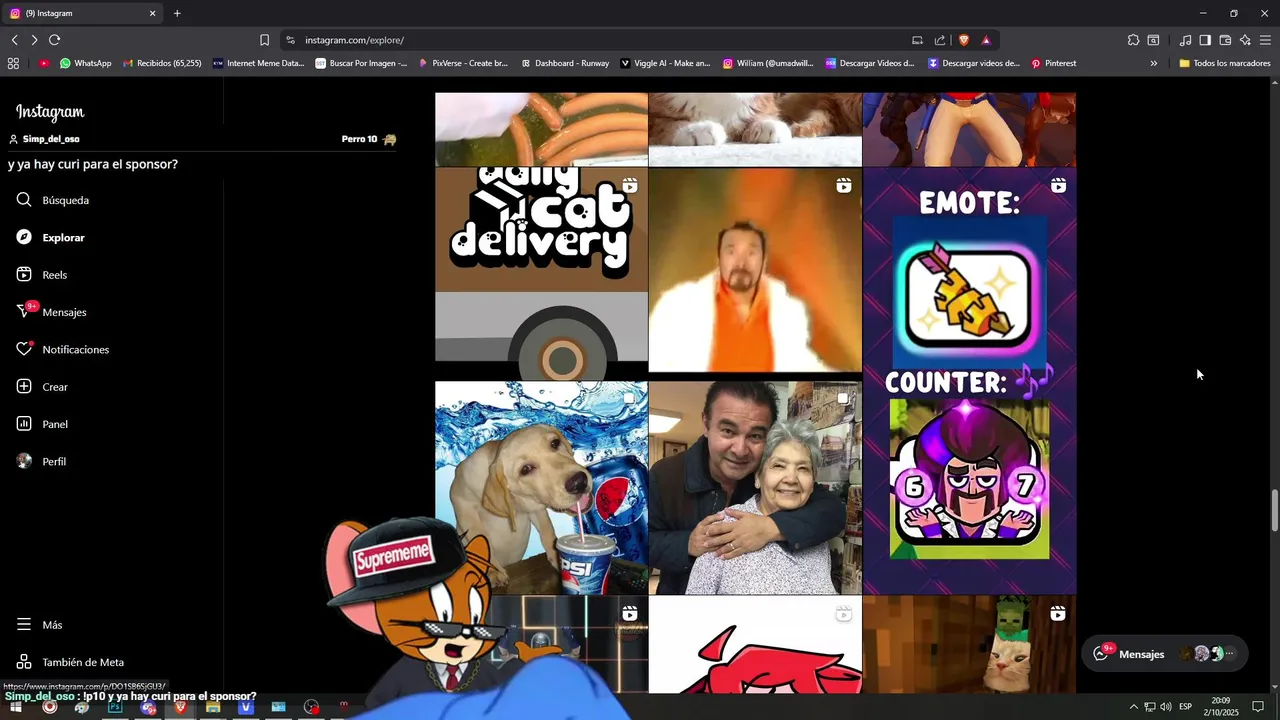Image resolution: width=1280 pixels, height=720 pixels.
Task: Open the Reels section
Action: (x=42, y=275)
